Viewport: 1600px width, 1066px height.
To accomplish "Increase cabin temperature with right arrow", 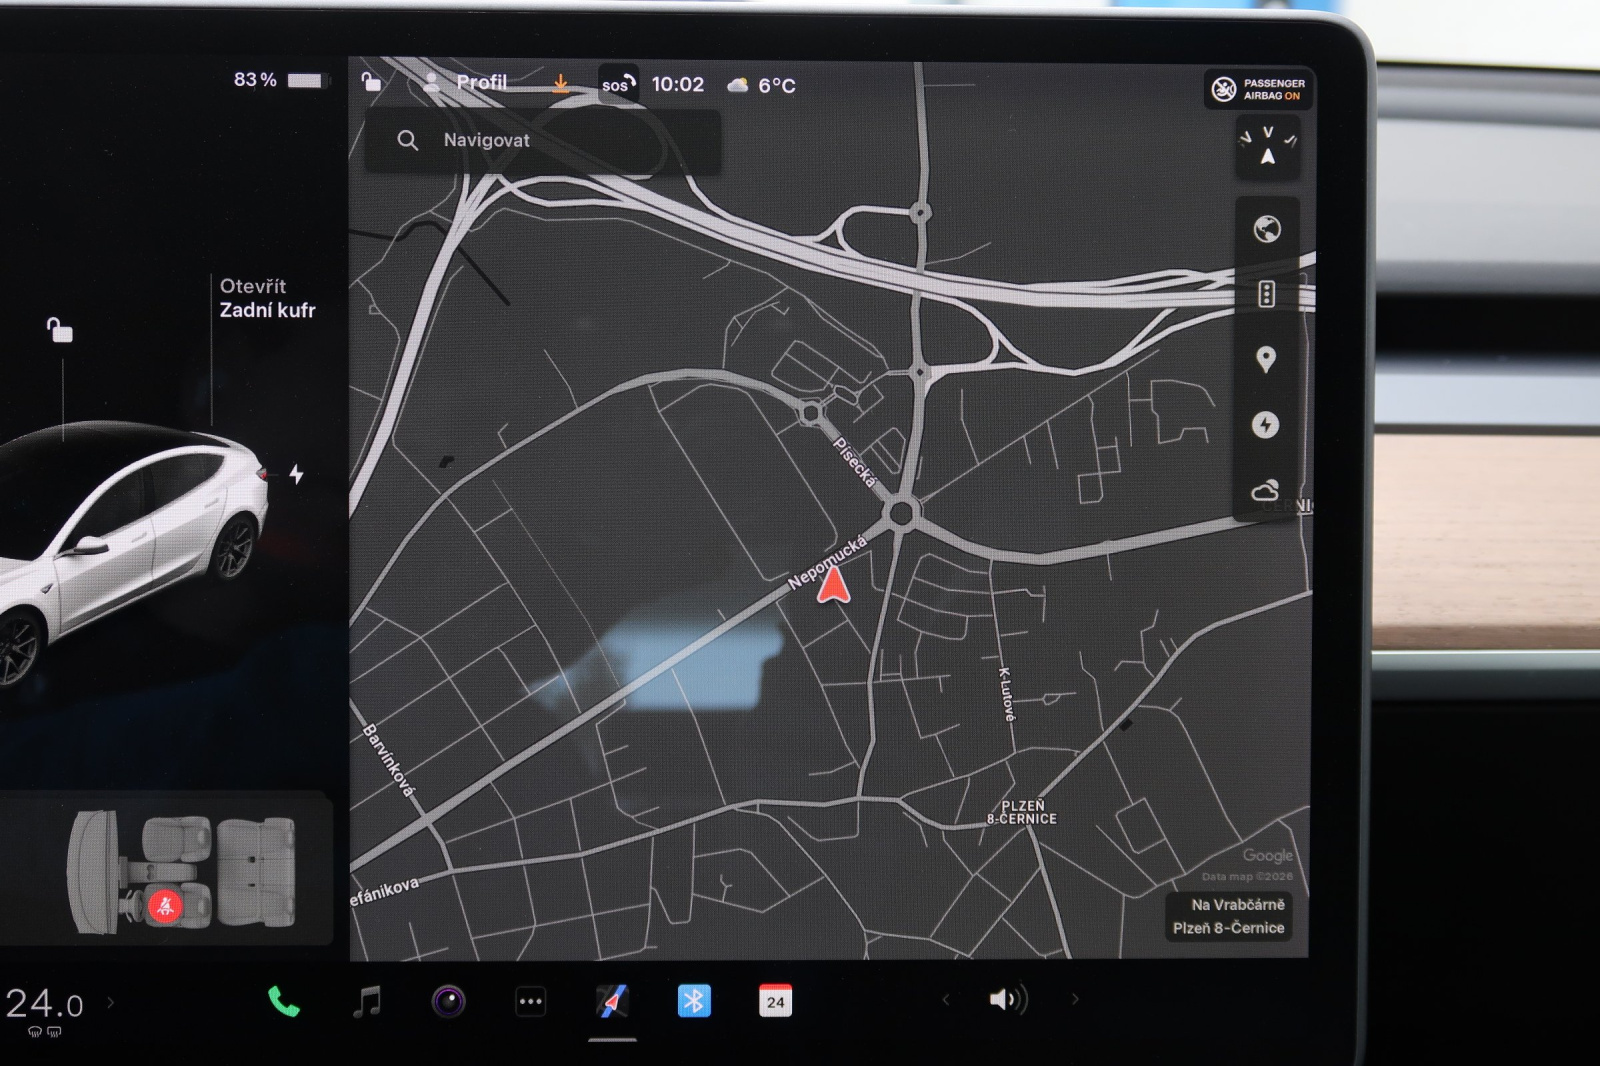I will [x=110, y=1001].
